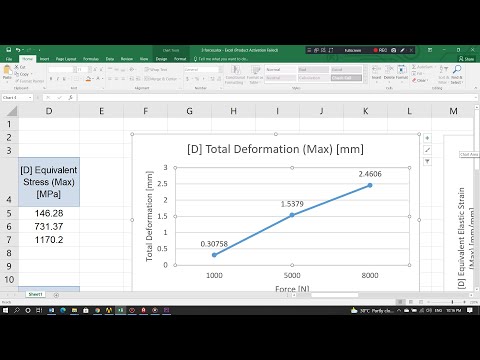The width and height of the screenshot is (480, 360).
Task: Click the Chart Styles brush button
Action: point(427,150)
